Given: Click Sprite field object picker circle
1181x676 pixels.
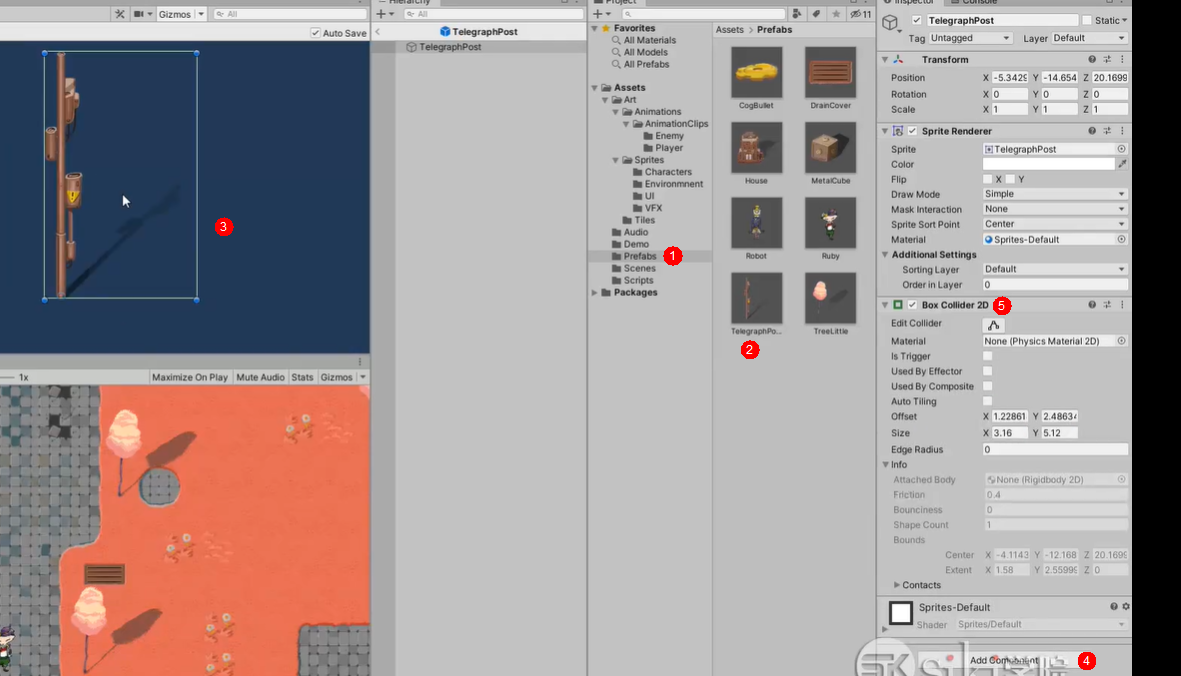Looking at the screenshot, I should point(1121,149).
